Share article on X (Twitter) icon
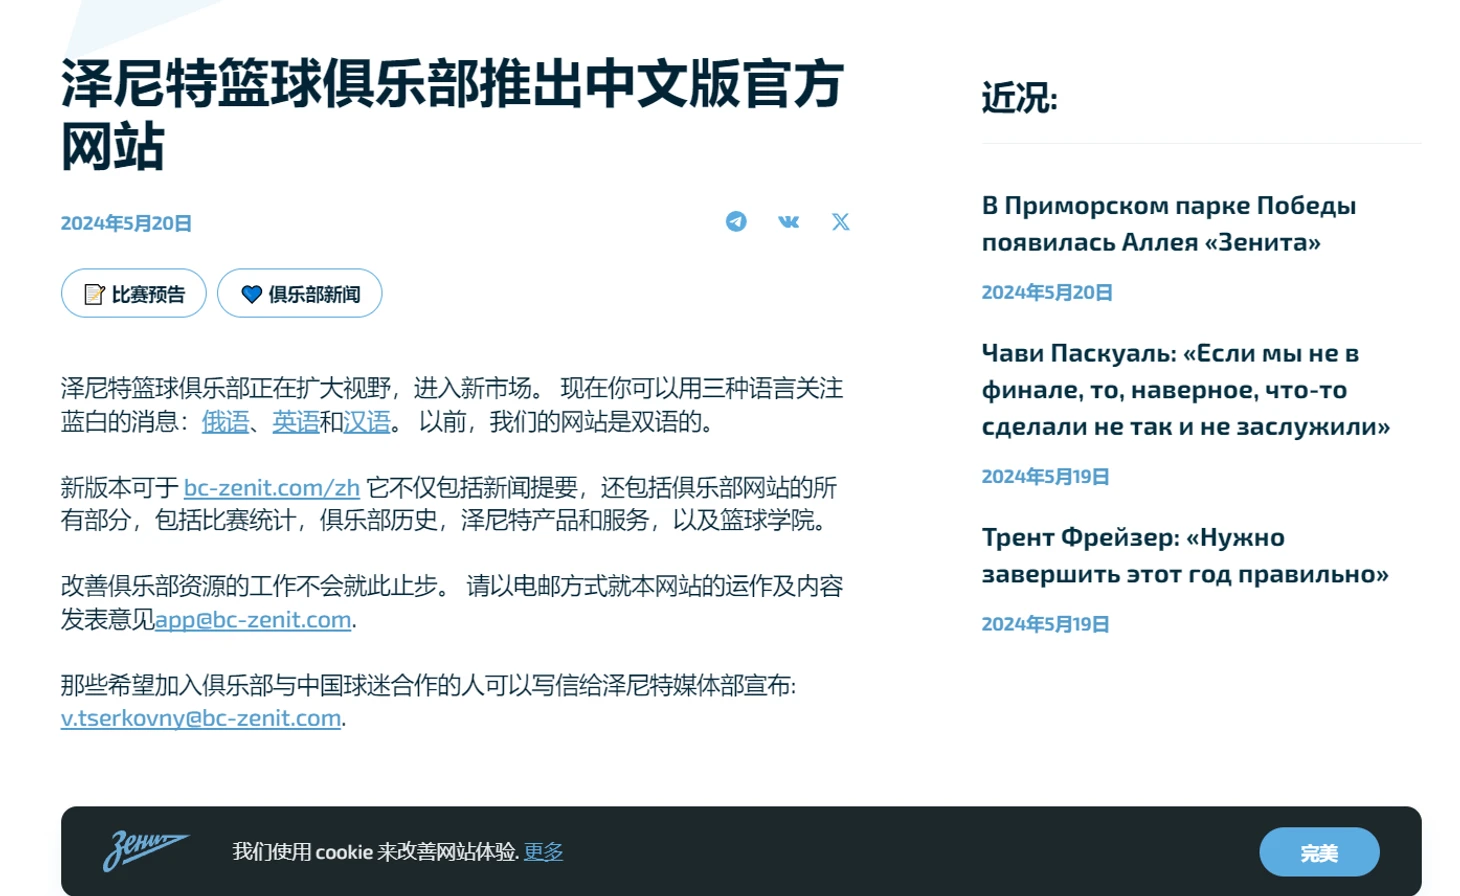This screenshot has width=1460, height=896. (840, 221)
